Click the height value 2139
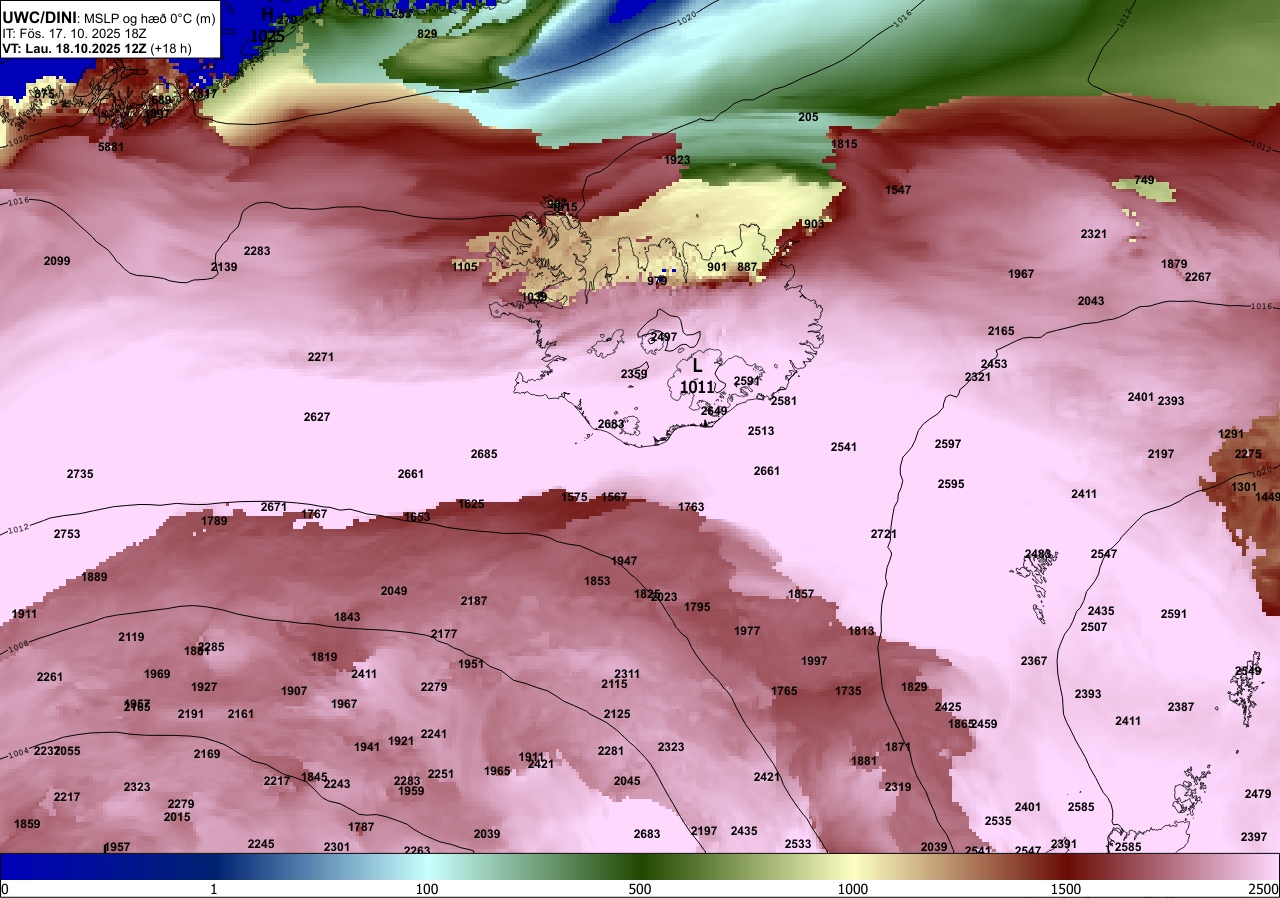The image size is (1280, 898). click(224, 267)
